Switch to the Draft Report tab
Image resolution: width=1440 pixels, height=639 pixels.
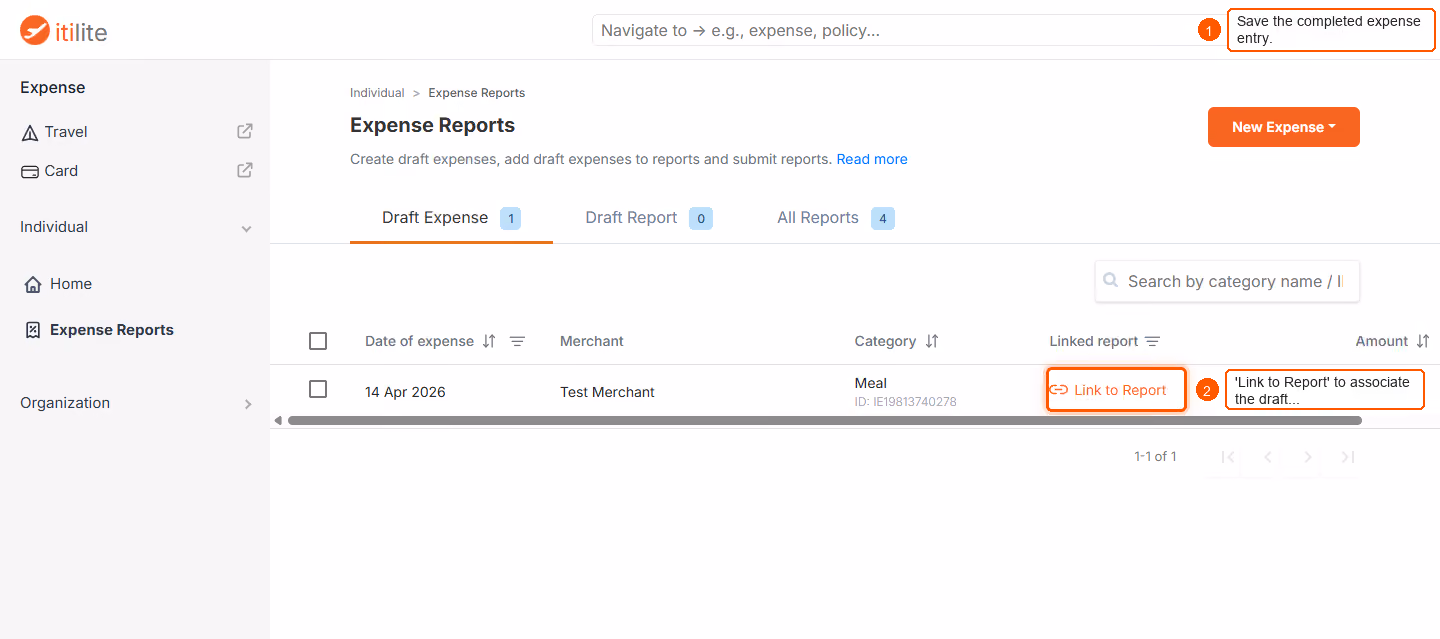click(649, 218)
